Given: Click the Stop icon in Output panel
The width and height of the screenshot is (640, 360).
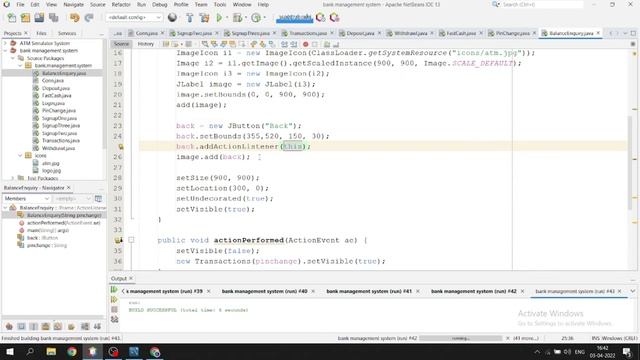Looking at the screenshot, I should click(x=114, y=309).
